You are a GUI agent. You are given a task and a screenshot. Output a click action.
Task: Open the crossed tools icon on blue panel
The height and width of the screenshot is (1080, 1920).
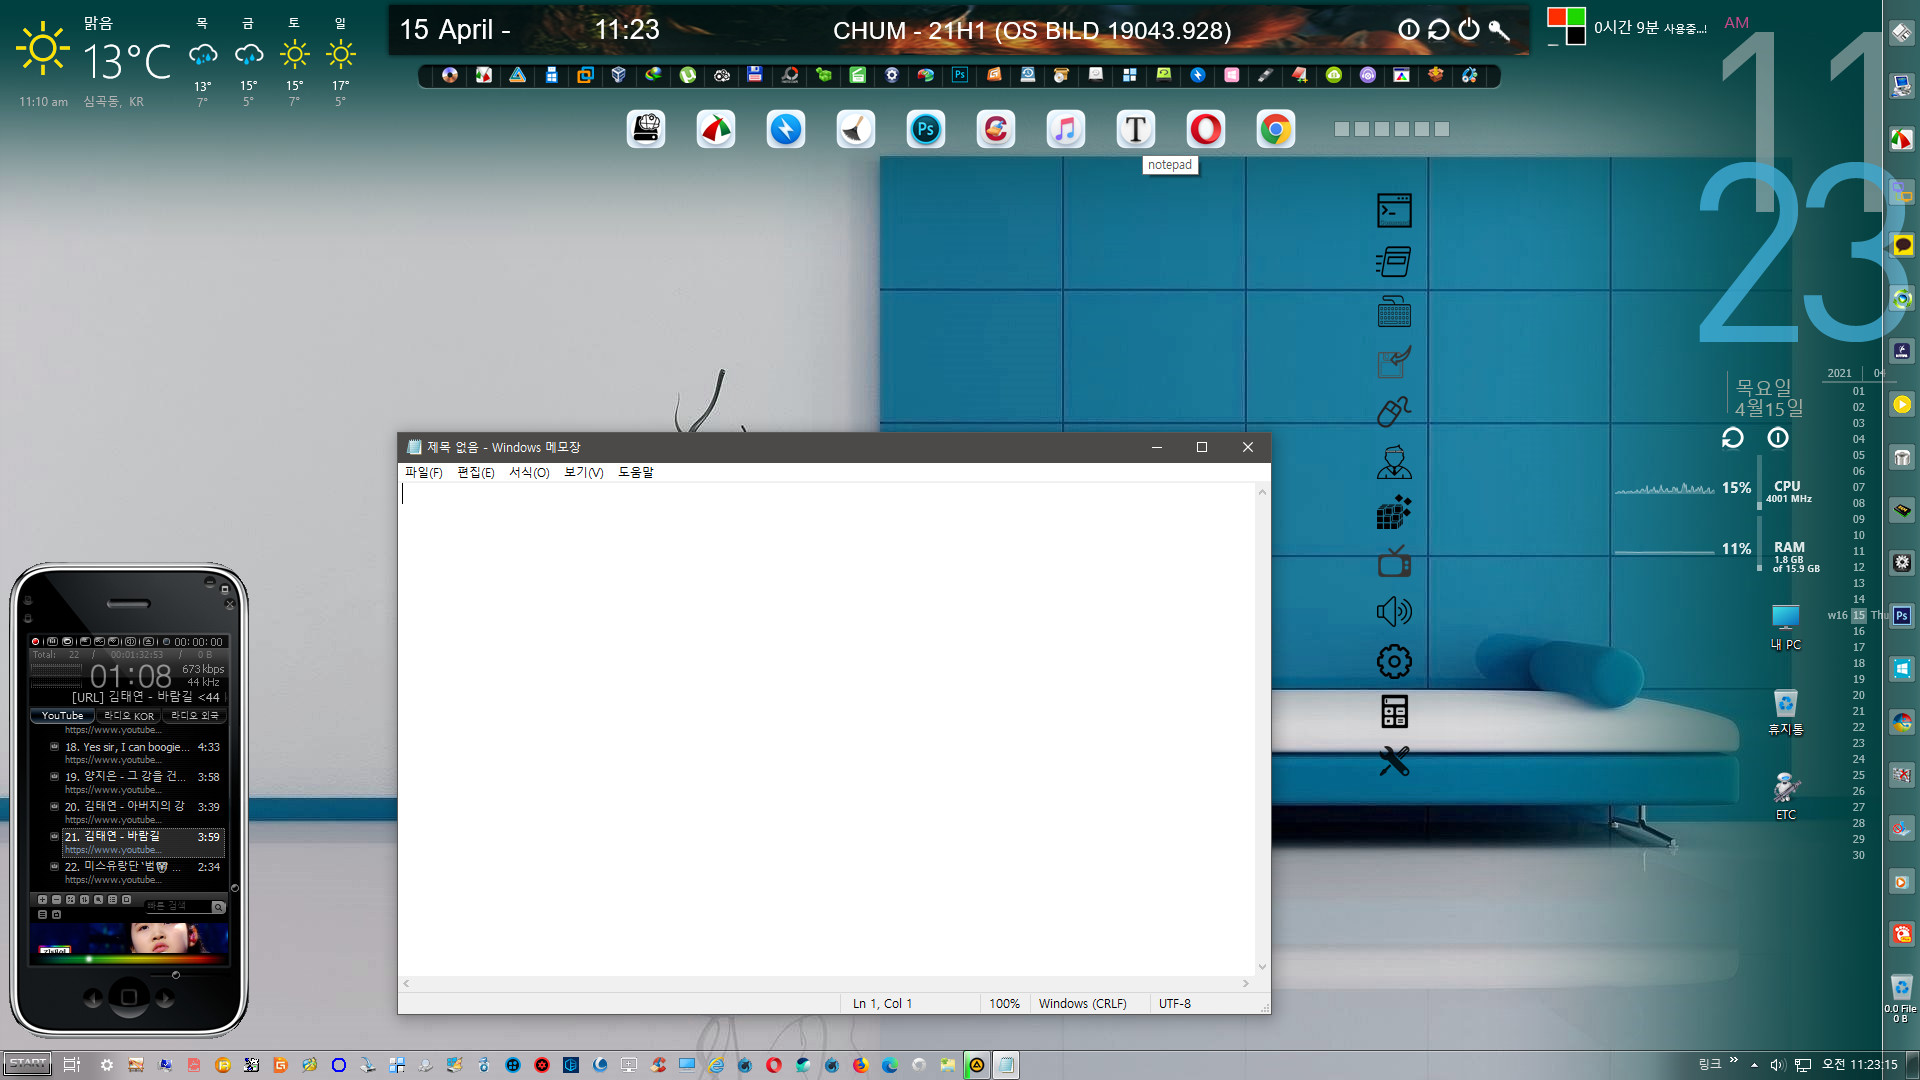coord(1394,762)
